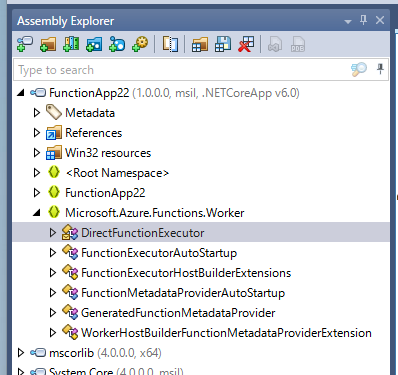
Task: Expand FunctionExecutorHostBuilderExtensions class node
Action: click(53, 273)
